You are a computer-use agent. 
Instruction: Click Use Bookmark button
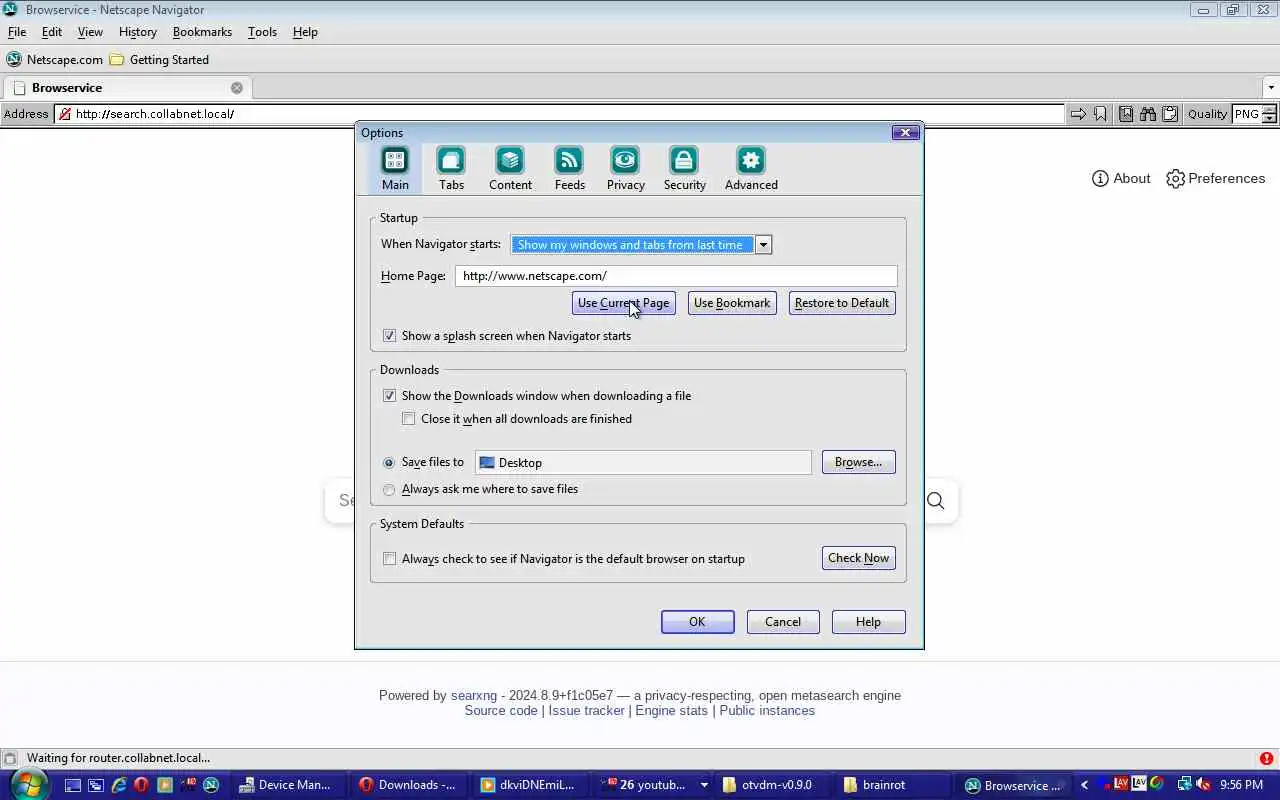(x=732, y=303)
